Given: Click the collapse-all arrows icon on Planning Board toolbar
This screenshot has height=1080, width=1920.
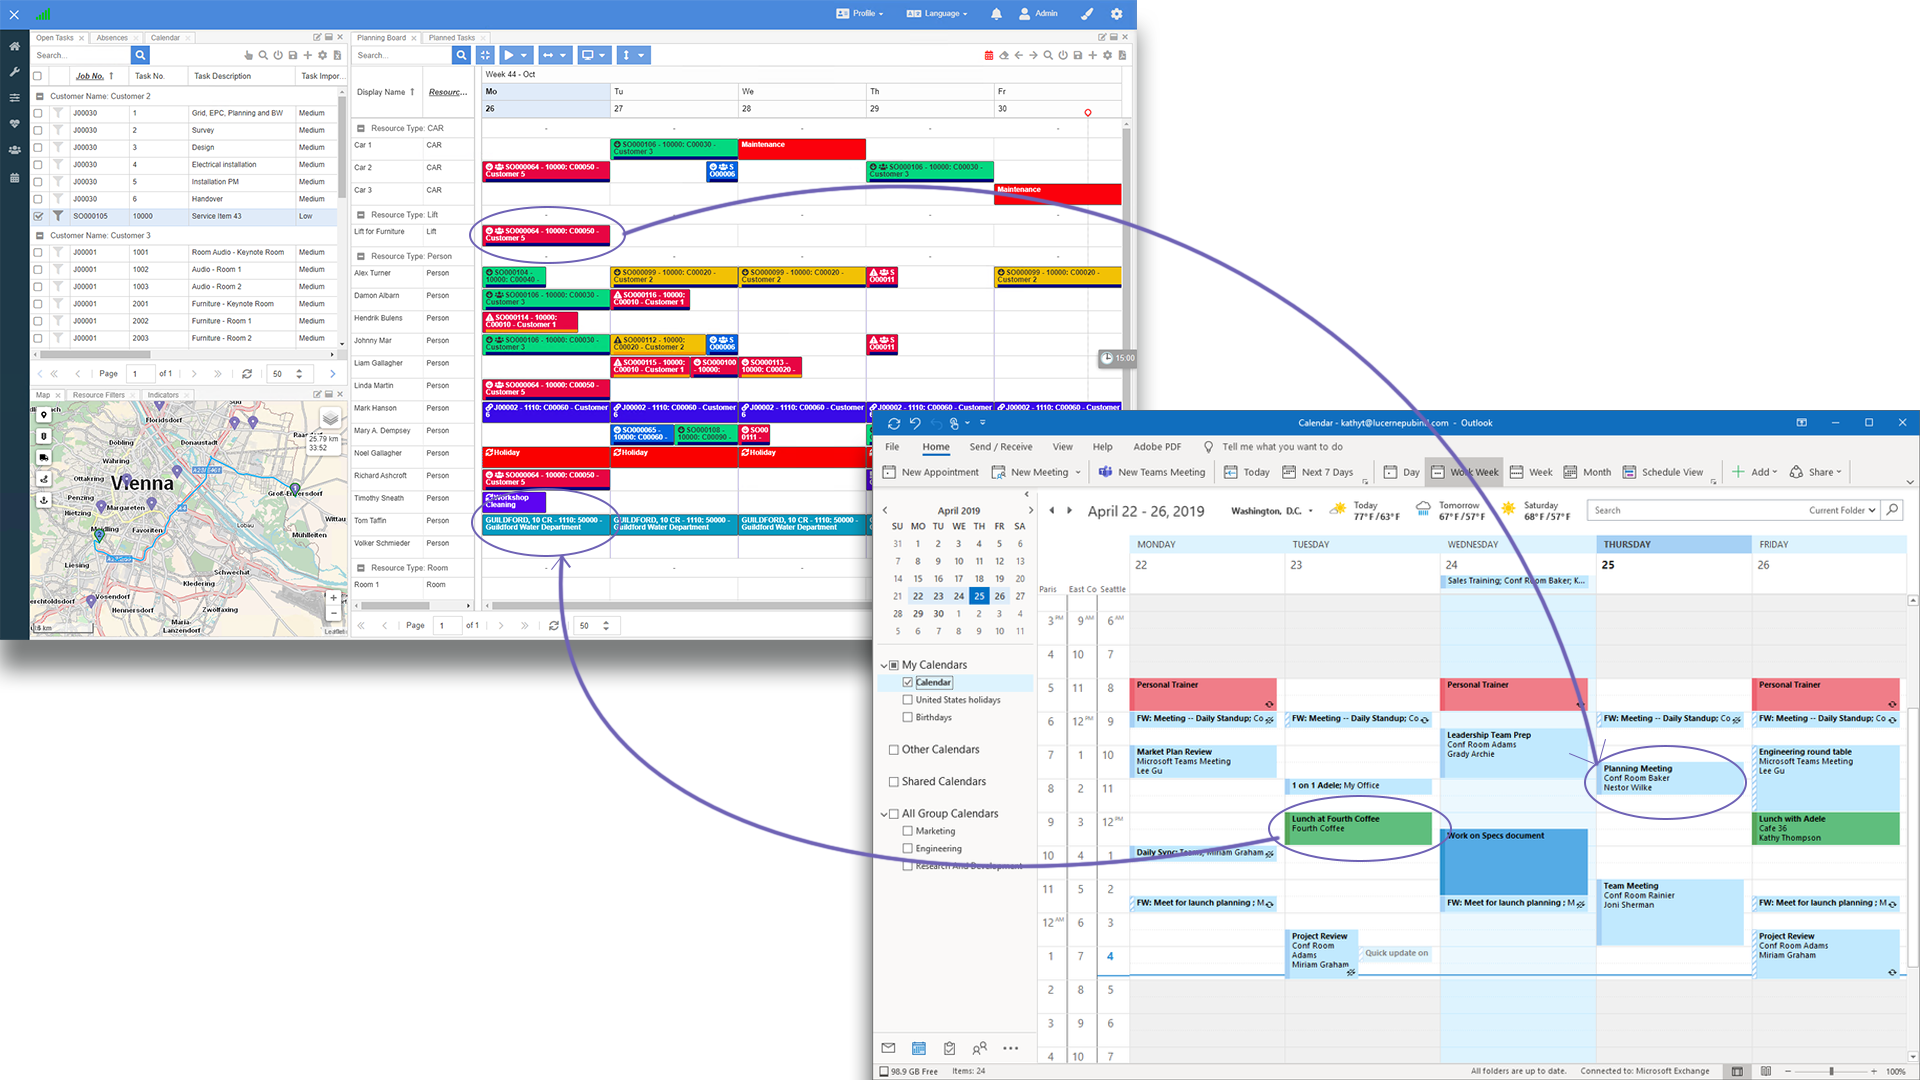Looking at the screenshot, I should [x=485, y=55].
